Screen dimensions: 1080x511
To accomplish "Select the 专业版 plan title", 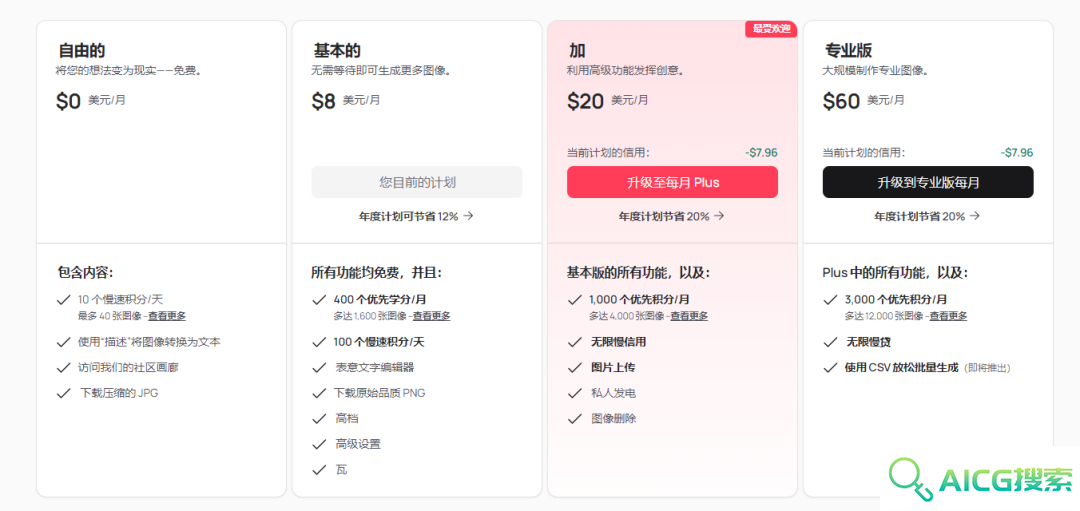I will tap(849, 51).
